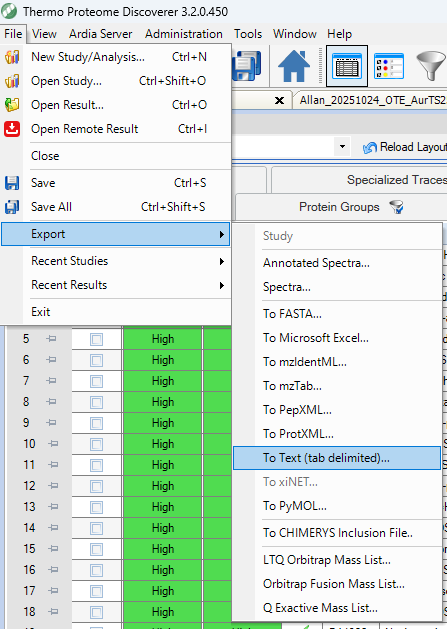Open the File menu
The height and width of the screenshot is (629, 447).
(x=13, y=34)
